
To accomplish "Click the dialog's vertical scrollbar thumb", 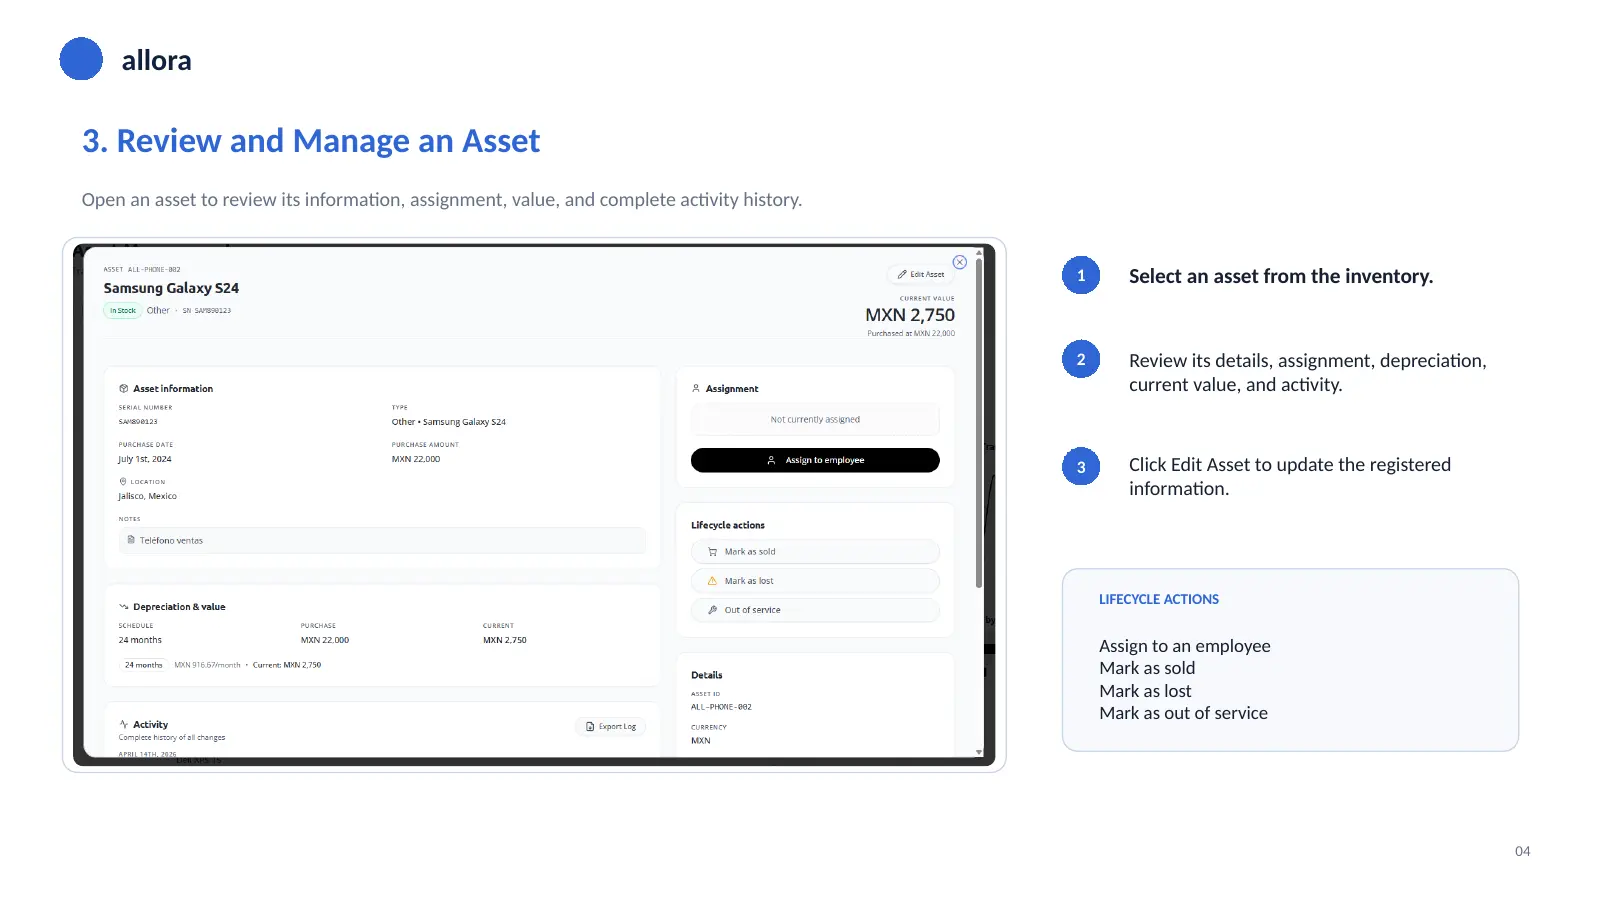I will click(x=979, y=424).
